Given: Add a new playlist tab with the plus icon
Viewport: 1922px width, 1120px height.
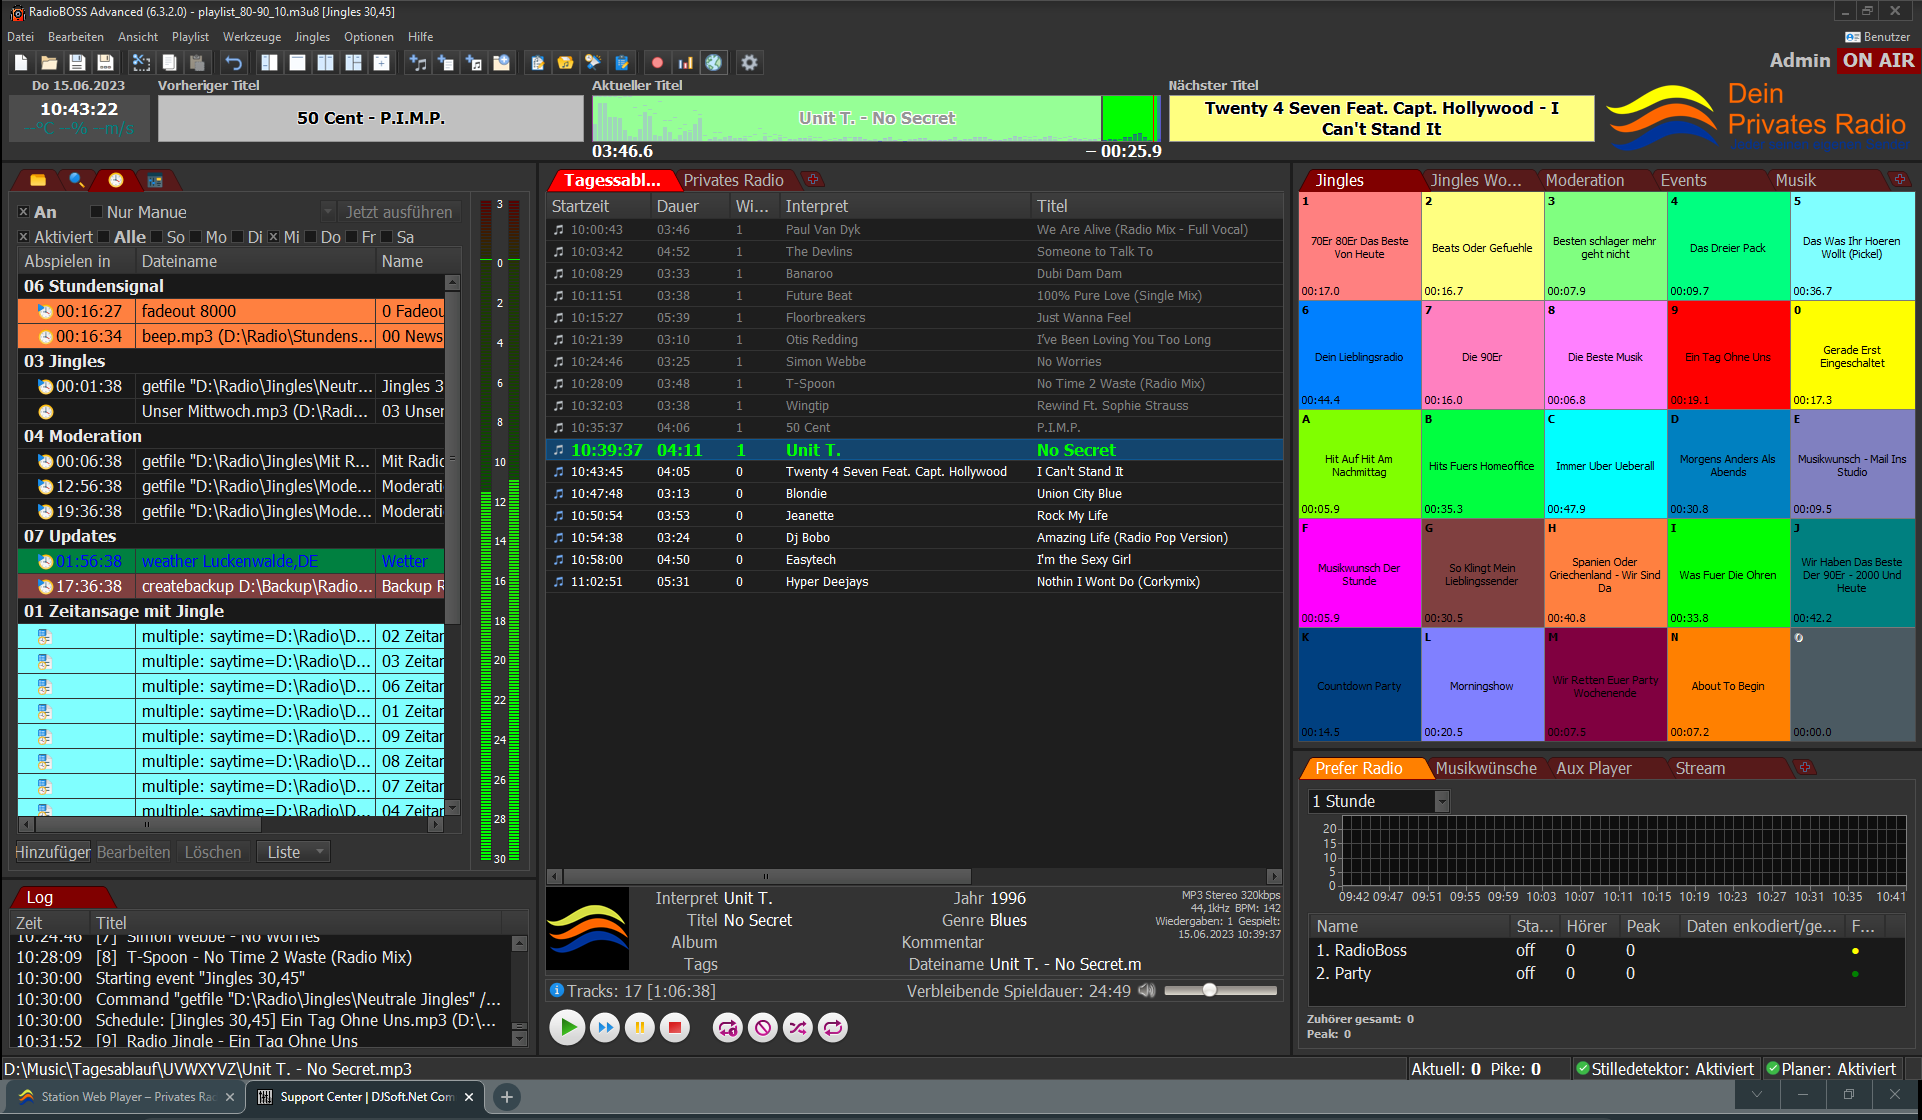Looking at the screenshot, I should point(813,180).
